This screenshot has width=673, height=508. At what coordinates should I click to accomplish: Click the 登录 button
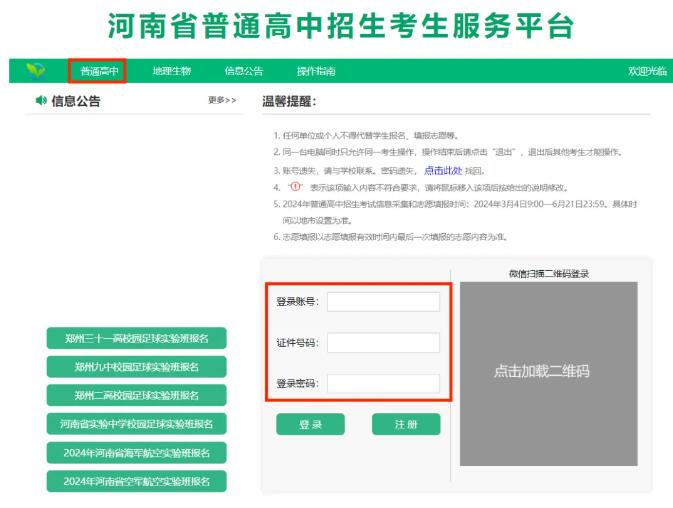[x=310, y=424]
